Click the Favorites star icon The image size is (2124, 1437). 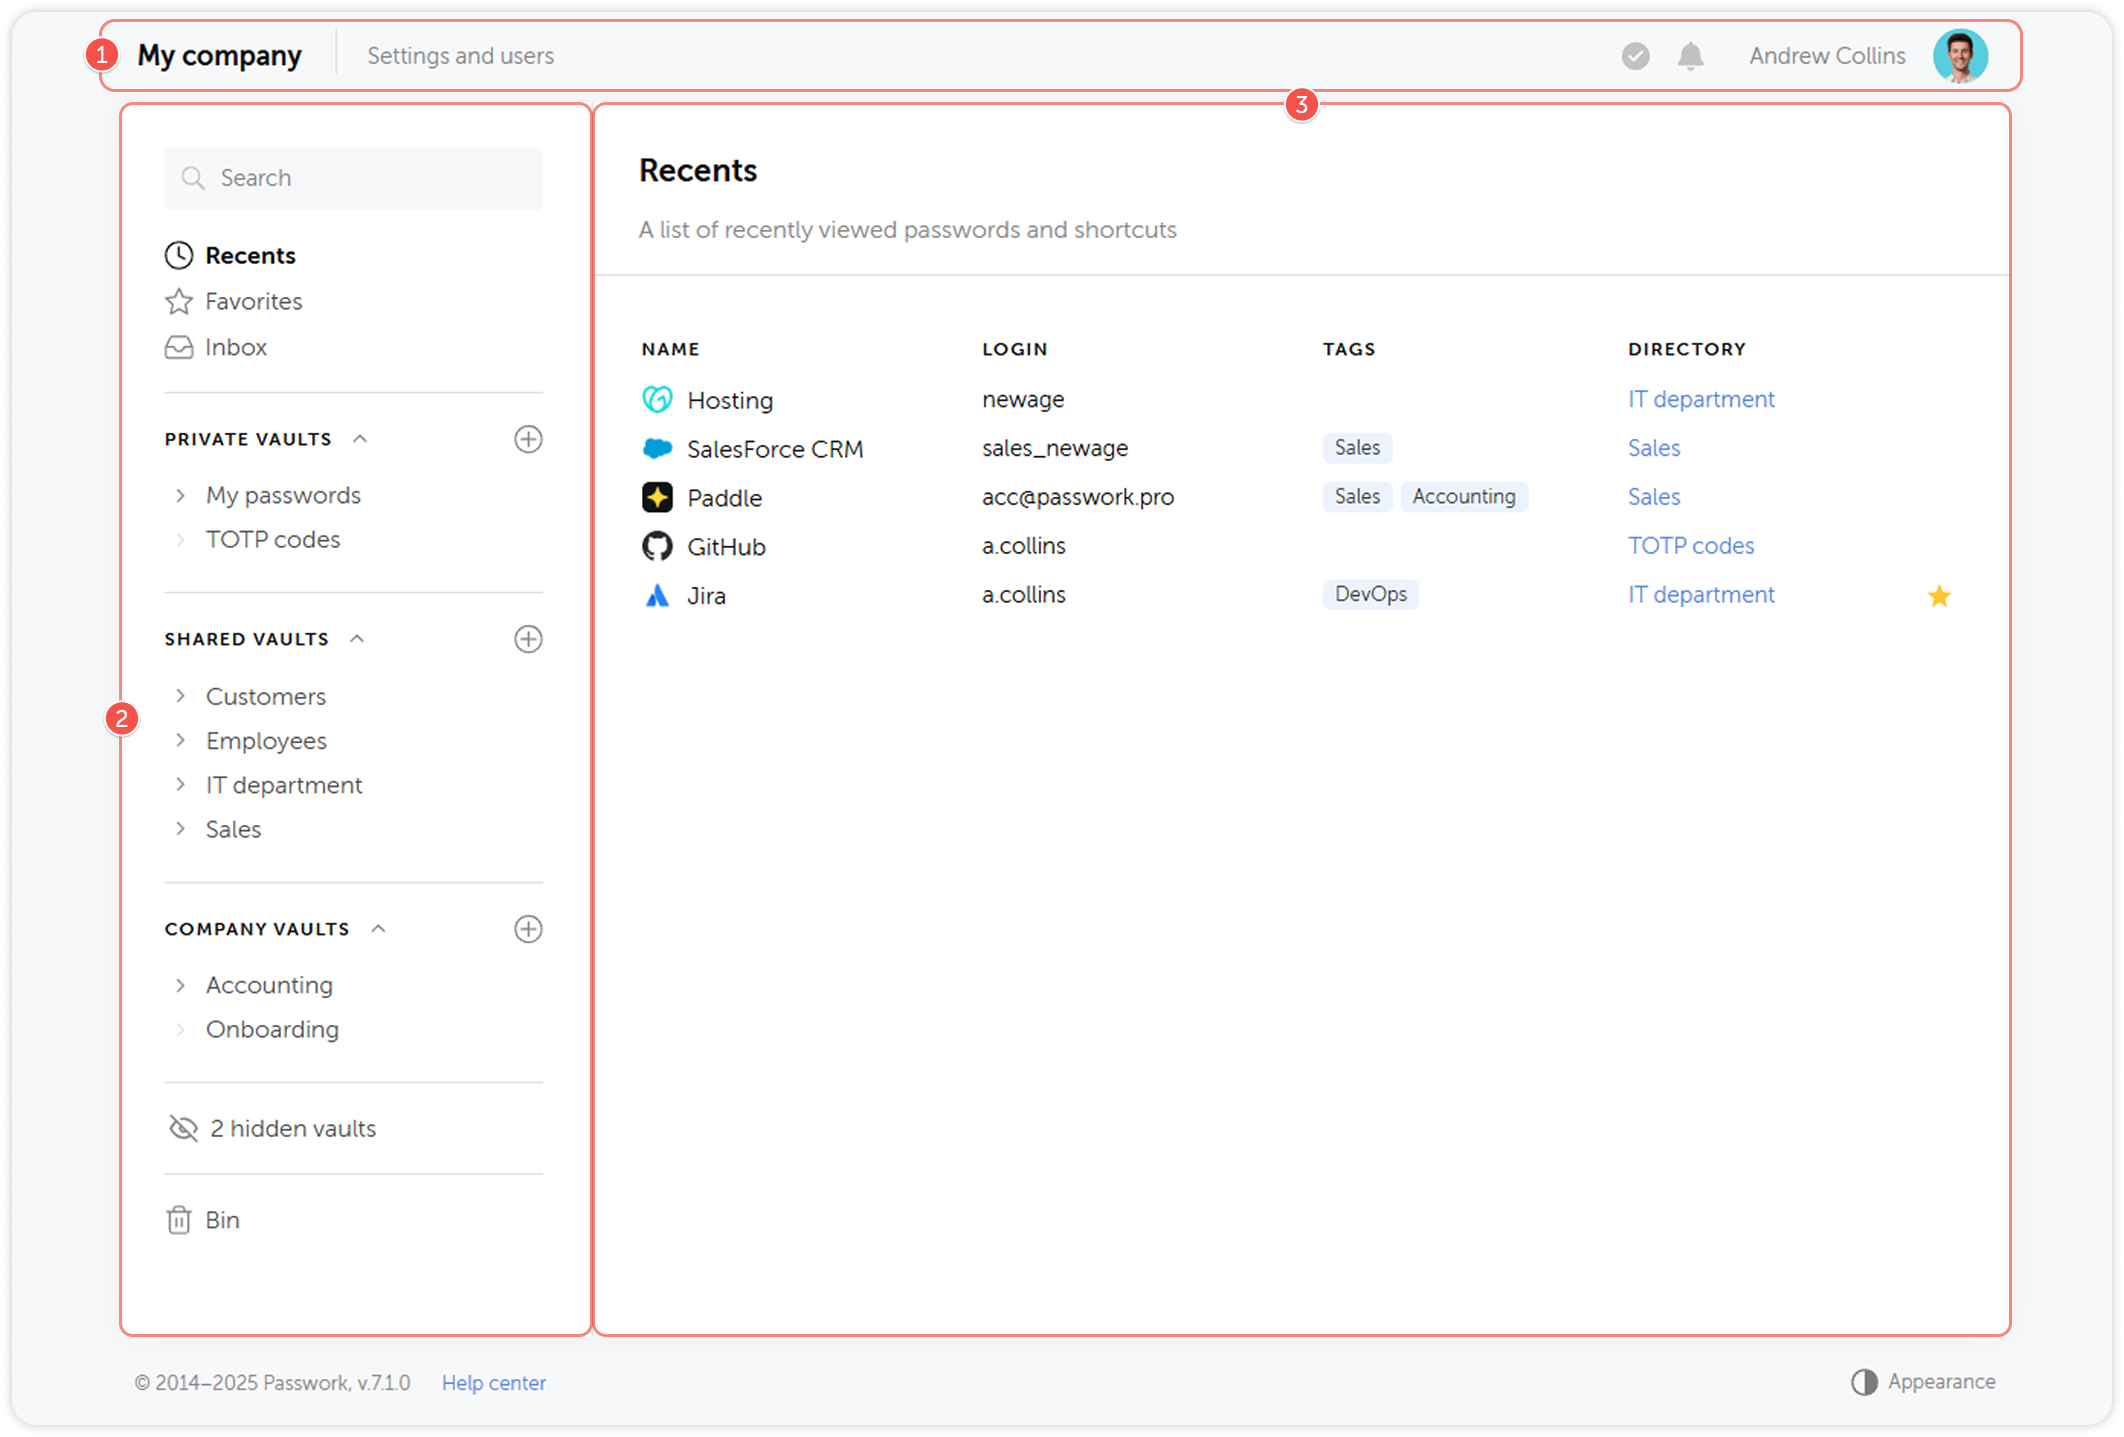tap(178, 301)
